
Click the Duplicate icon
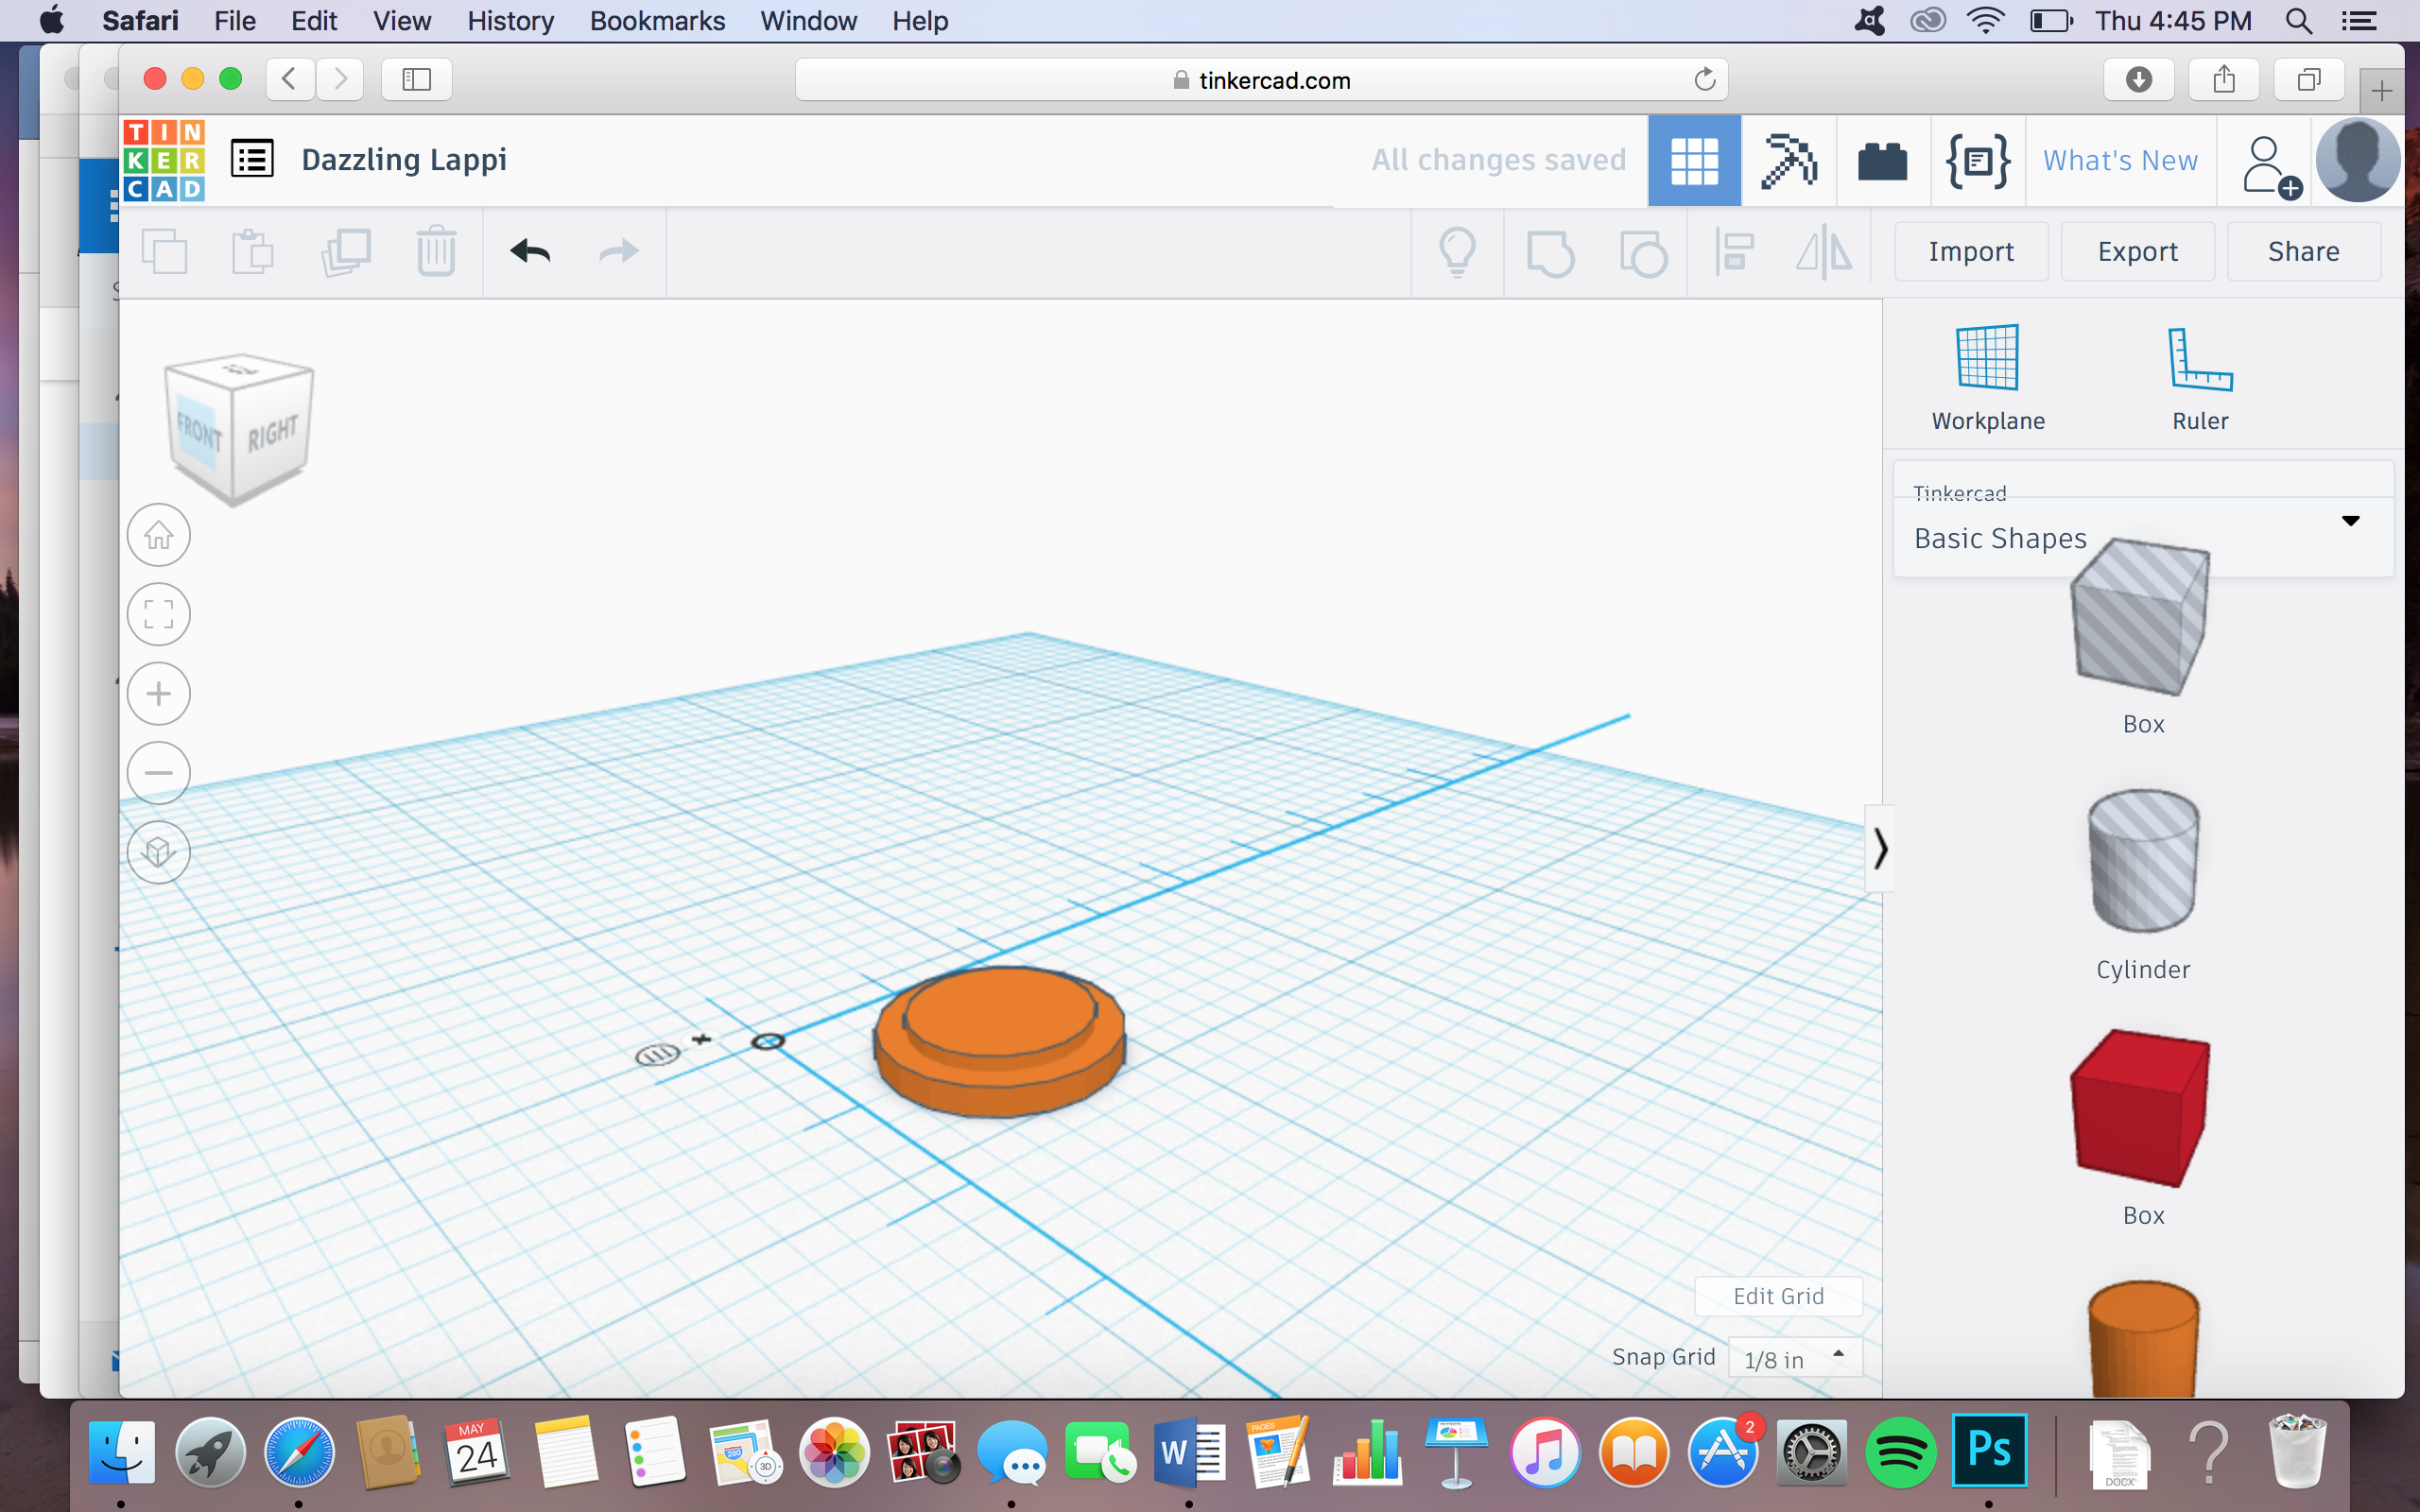(x=346, y=251)
